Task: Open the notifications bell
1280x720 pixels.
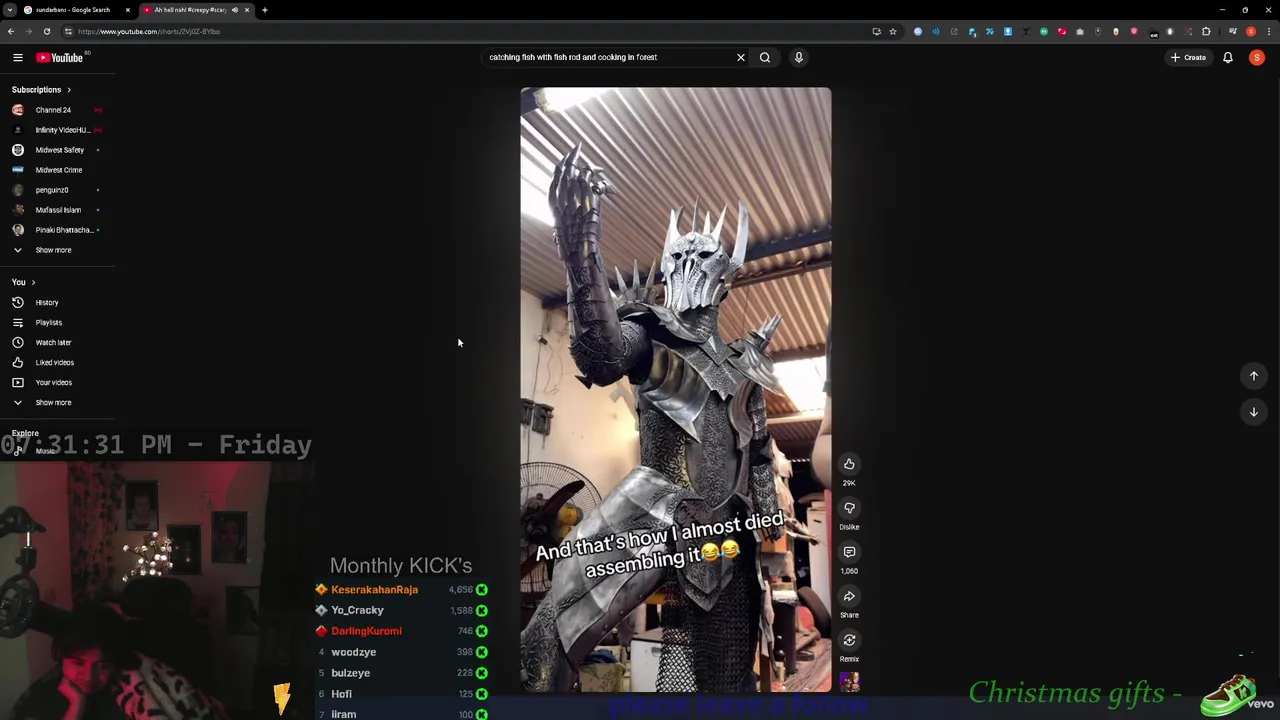Action: click(1228, 57)
